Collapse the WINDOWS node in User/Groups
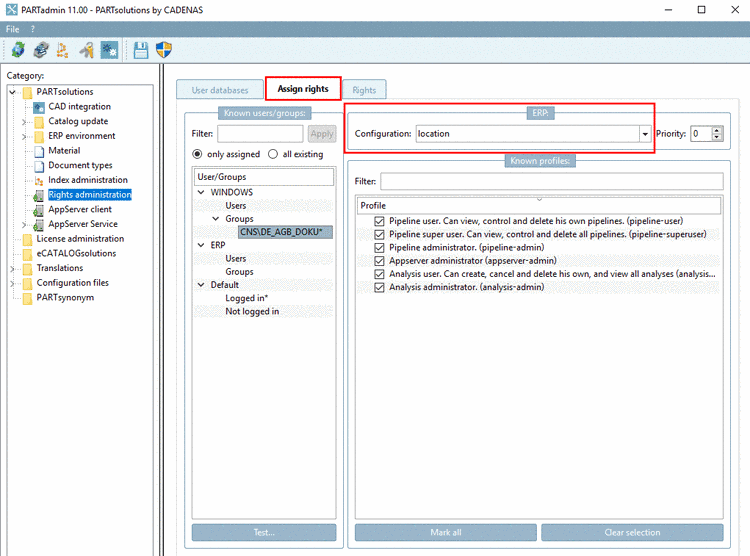 (x=201, y=192)
